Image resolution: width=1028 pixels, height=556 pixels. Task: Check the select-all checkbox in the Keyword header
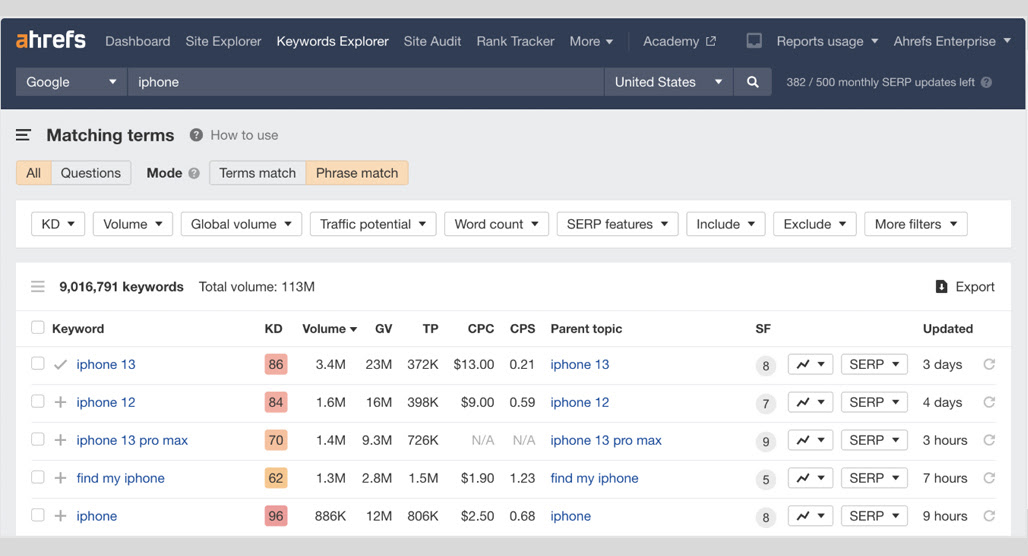37,327
